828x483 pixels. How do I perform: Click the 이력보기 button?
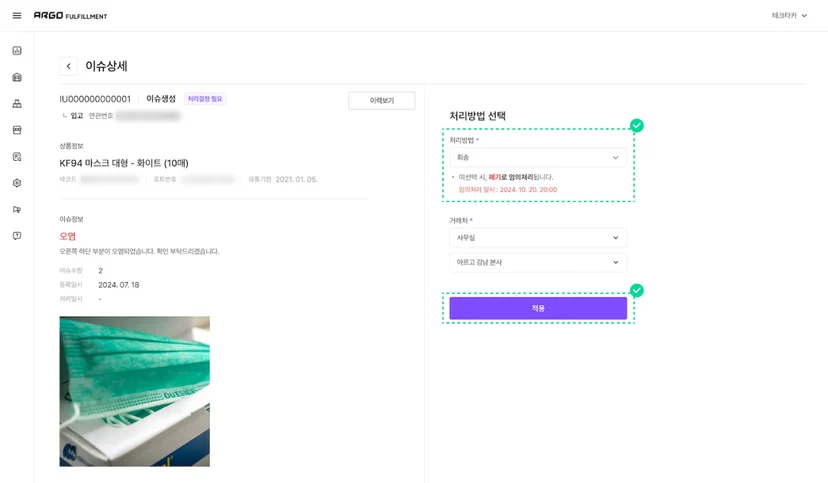381,100
